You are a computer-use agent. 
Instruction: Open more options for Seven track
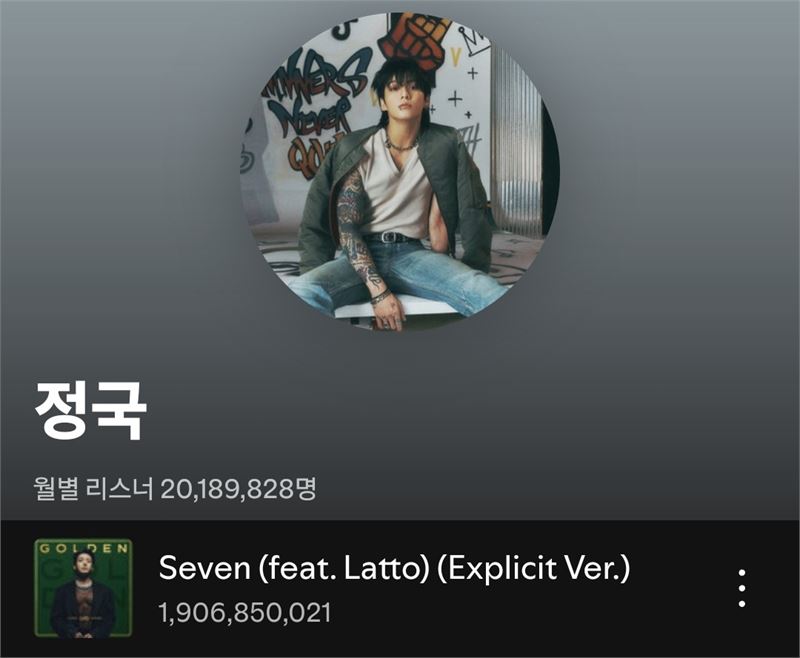tap(742, 588)
